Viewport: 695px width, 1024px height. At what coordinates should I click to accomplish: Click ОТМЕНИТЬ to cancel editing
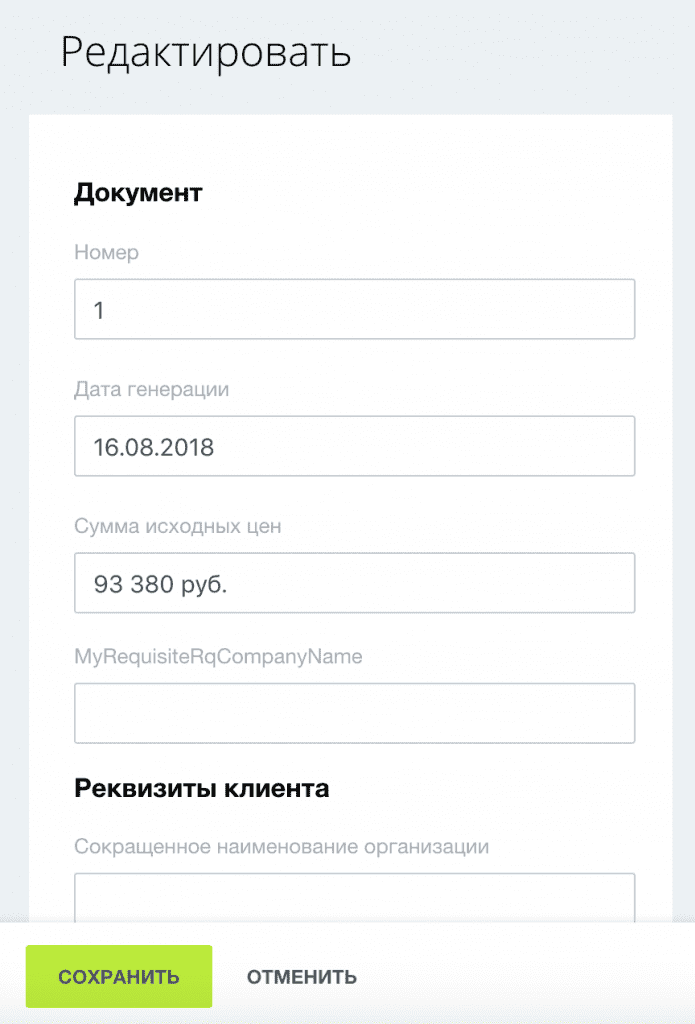(x=300, y=976)
